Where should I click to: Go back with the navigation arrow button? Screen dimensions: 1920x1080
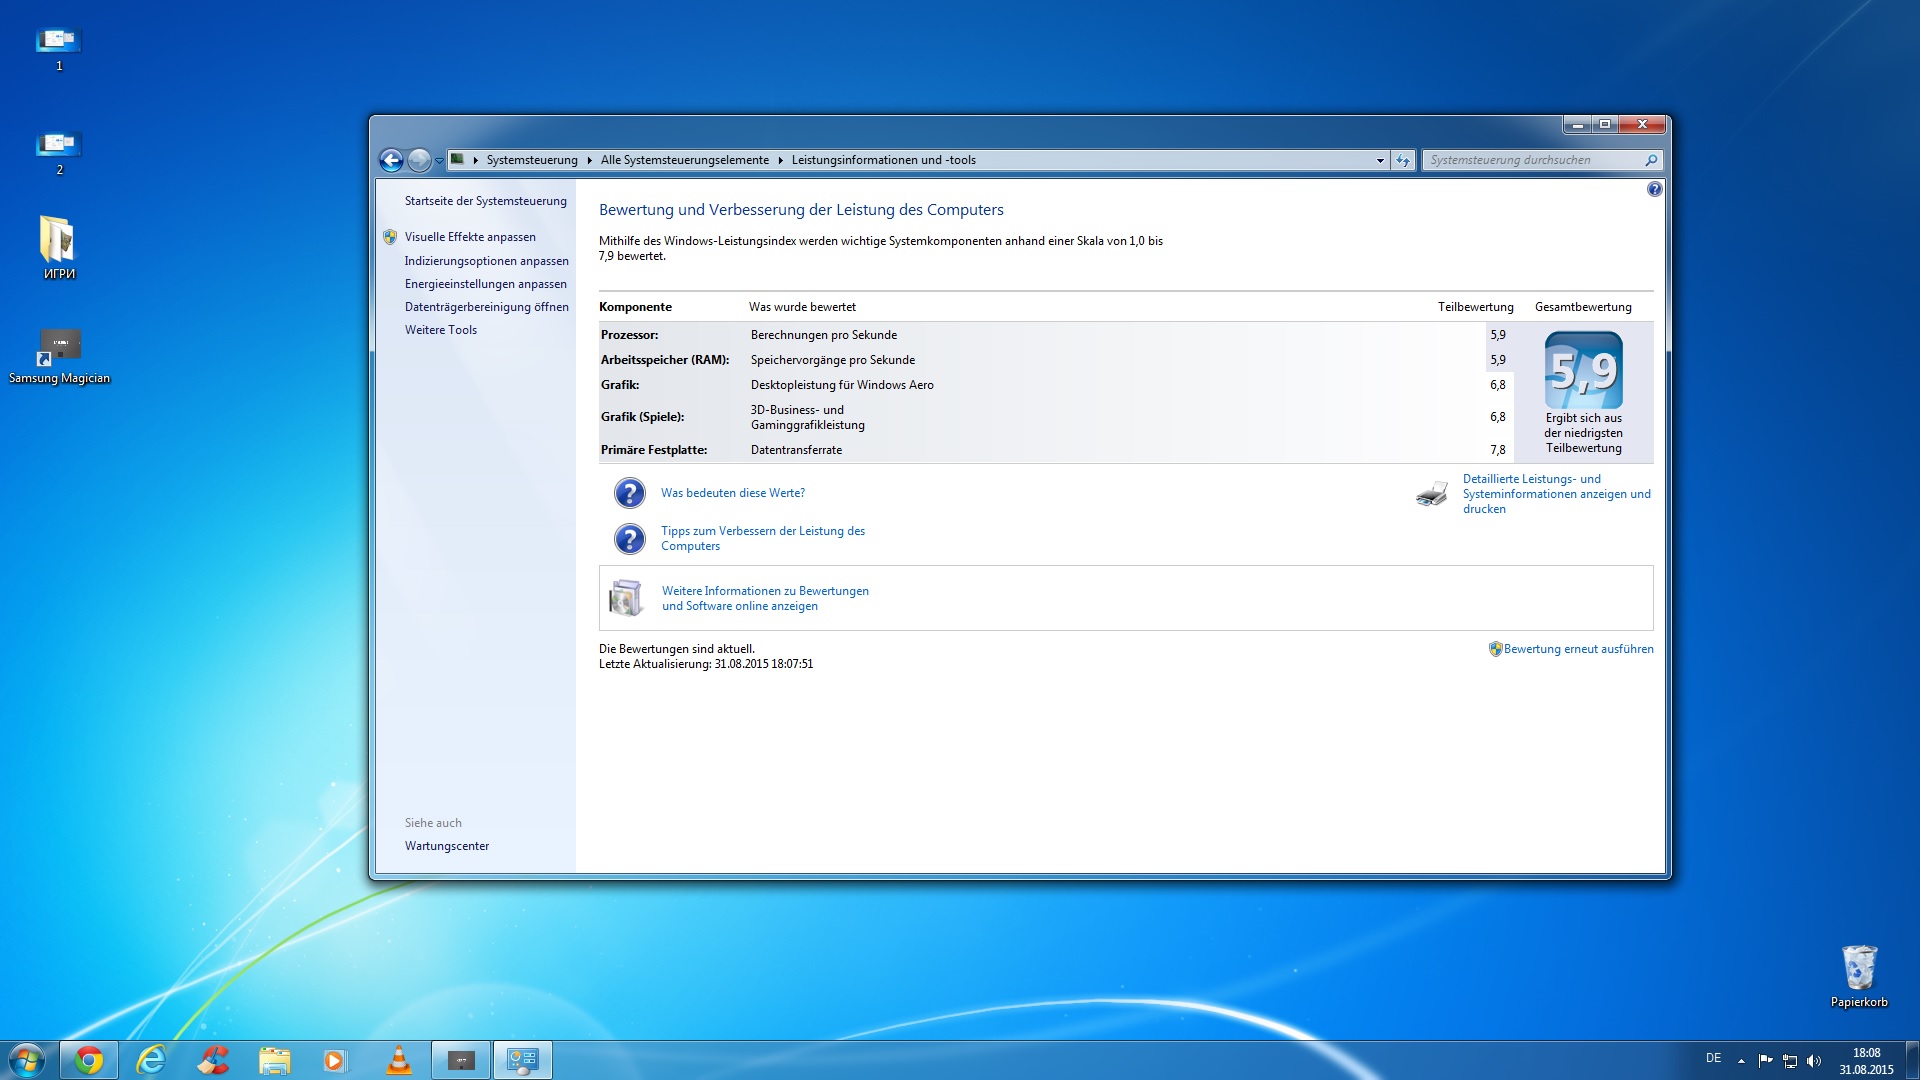click(x=391, y=160)
